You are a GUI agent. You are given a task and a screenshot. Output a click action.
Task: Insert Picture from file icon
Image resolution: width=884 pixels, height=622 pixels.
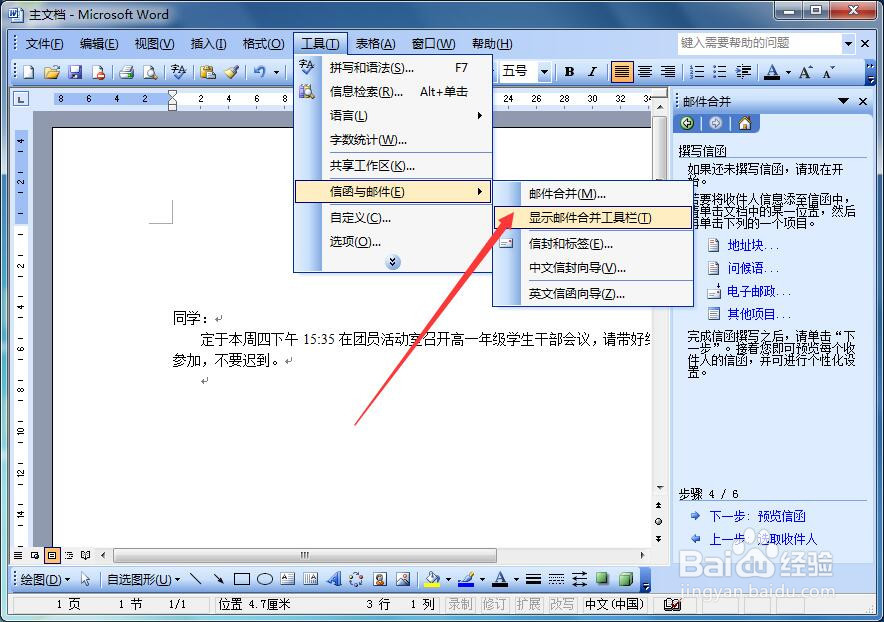click(403, 579)
